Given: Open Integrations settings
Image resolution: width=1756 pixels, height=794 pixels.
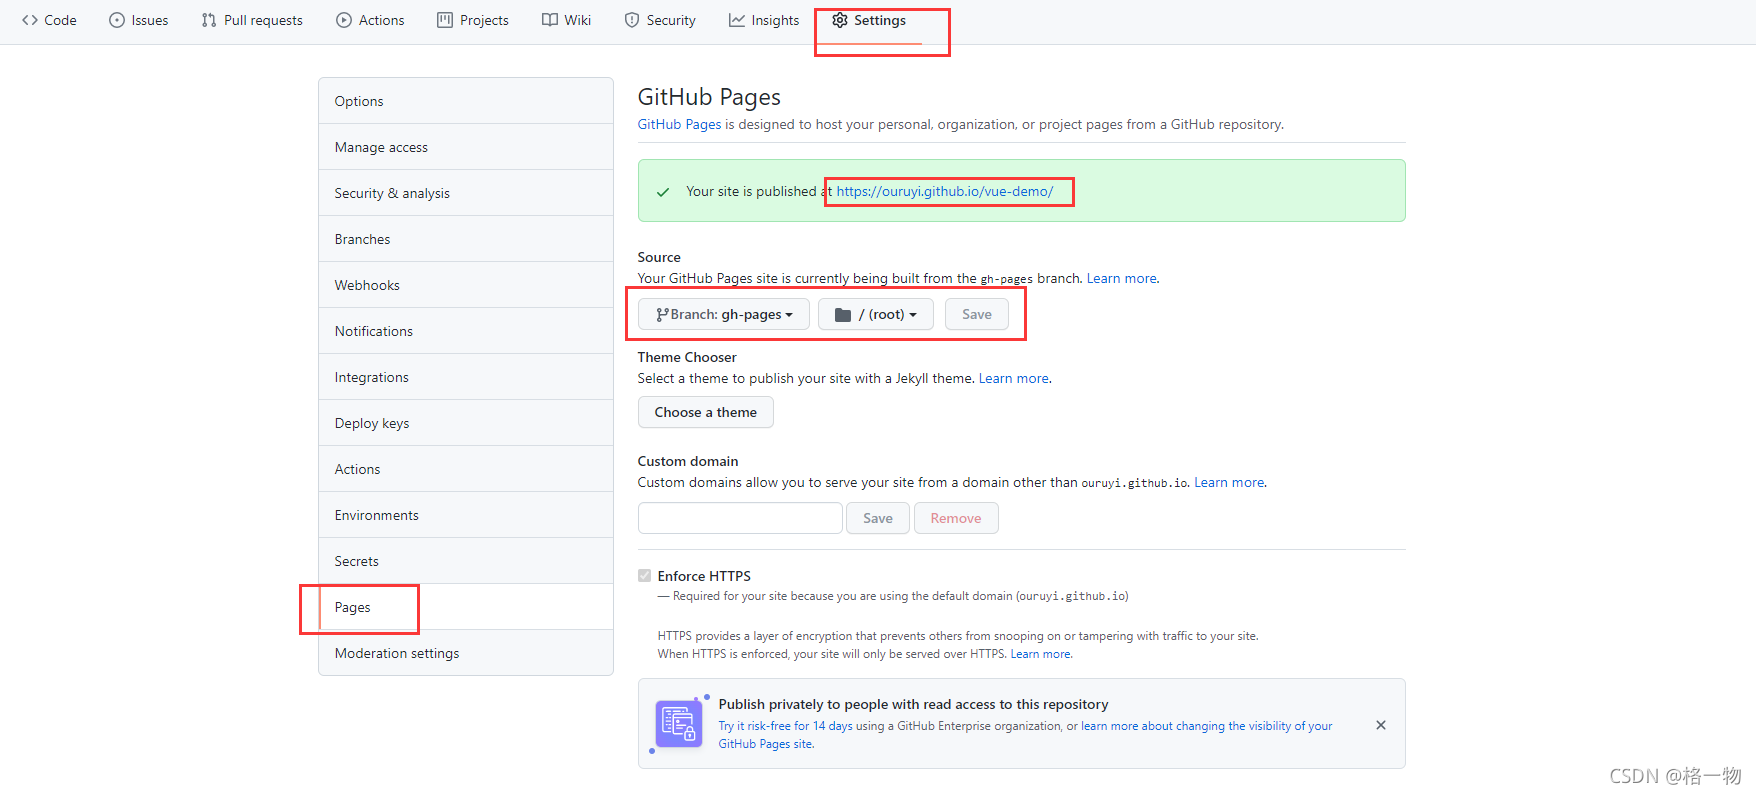Looking at the screenshot, I should pos(466,377).
